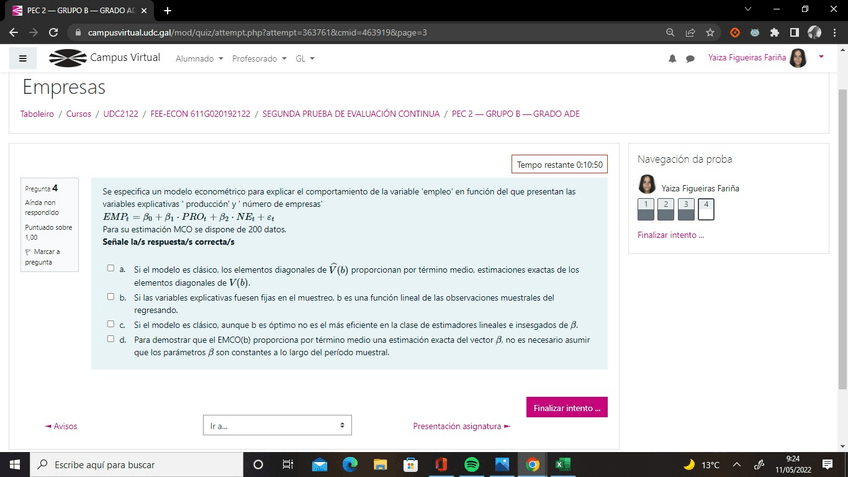The image size is (848, 477).
Task: Check answer option c
Action: [110, 324]
